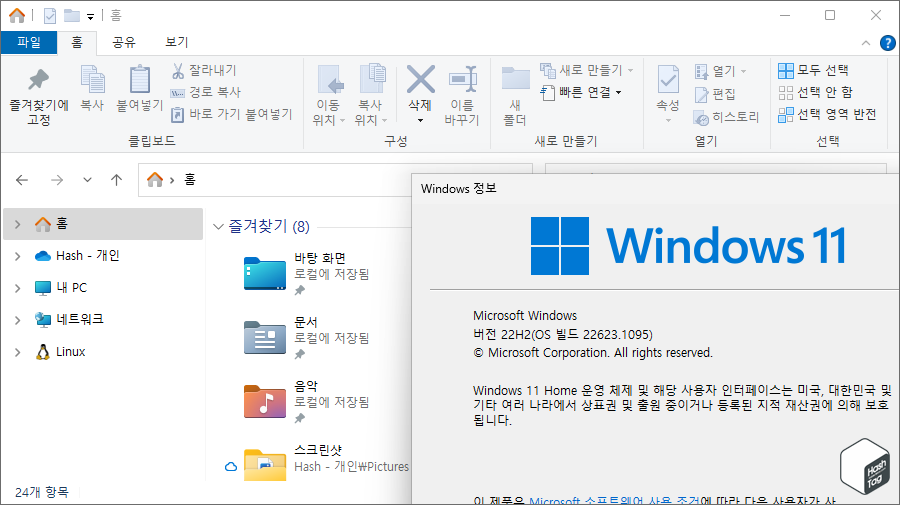Click 선택 영역 반전 (Invert selection)
Image resolution: width=900 pixels, height=505 pixels.
point(827,115)
